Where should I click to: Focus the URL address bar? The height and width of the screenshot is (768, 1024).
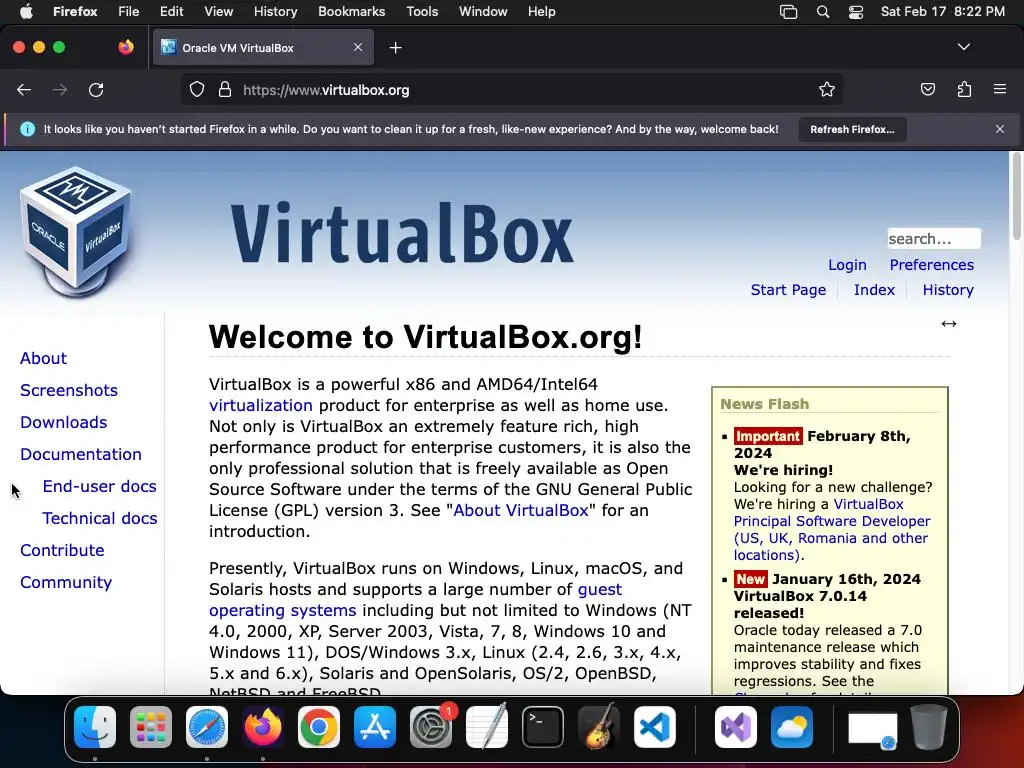511,90
